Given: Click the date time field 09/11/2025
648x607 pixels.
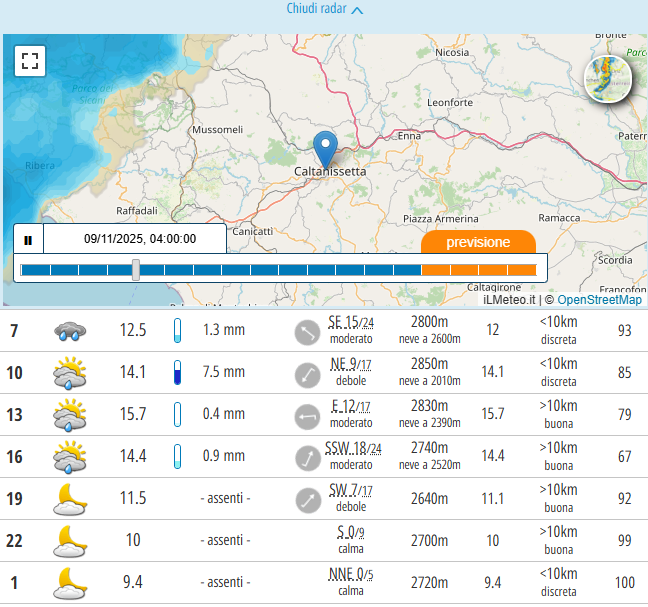Looking at the screenshot, I should pyautogui.click(x=139, y=240).
